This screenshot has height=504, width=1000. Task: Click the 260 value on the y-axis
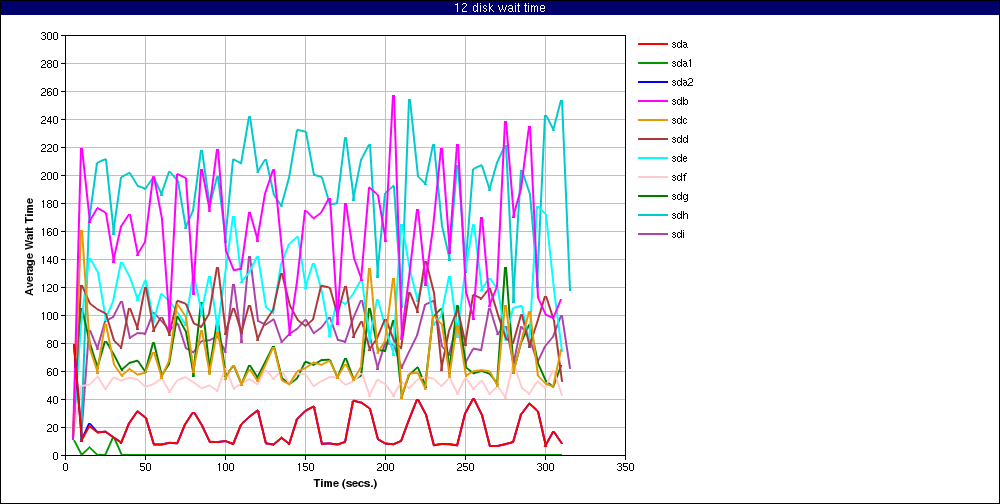tap(50, 92)
